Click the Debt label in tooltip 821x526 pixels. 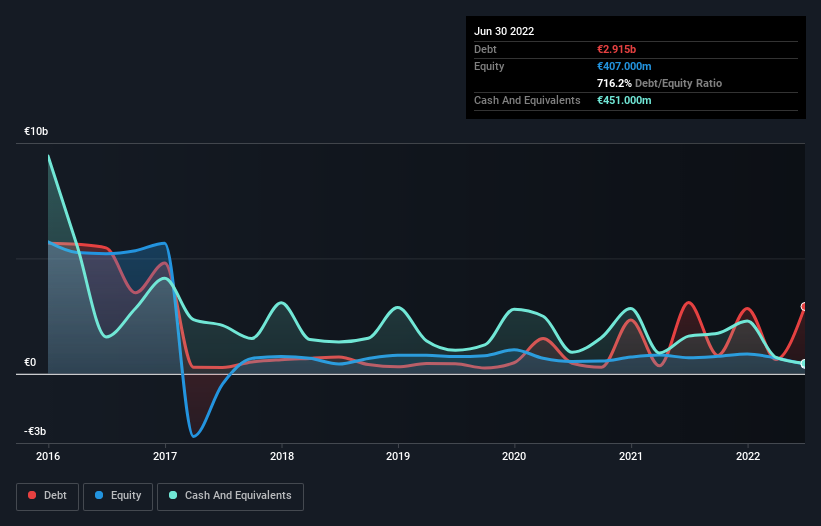click(x=485, y=49)
